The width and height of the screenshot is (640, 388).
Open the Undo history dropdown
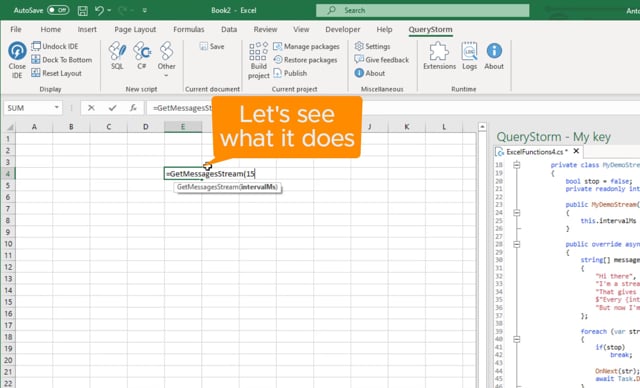[x=109, y=10]
